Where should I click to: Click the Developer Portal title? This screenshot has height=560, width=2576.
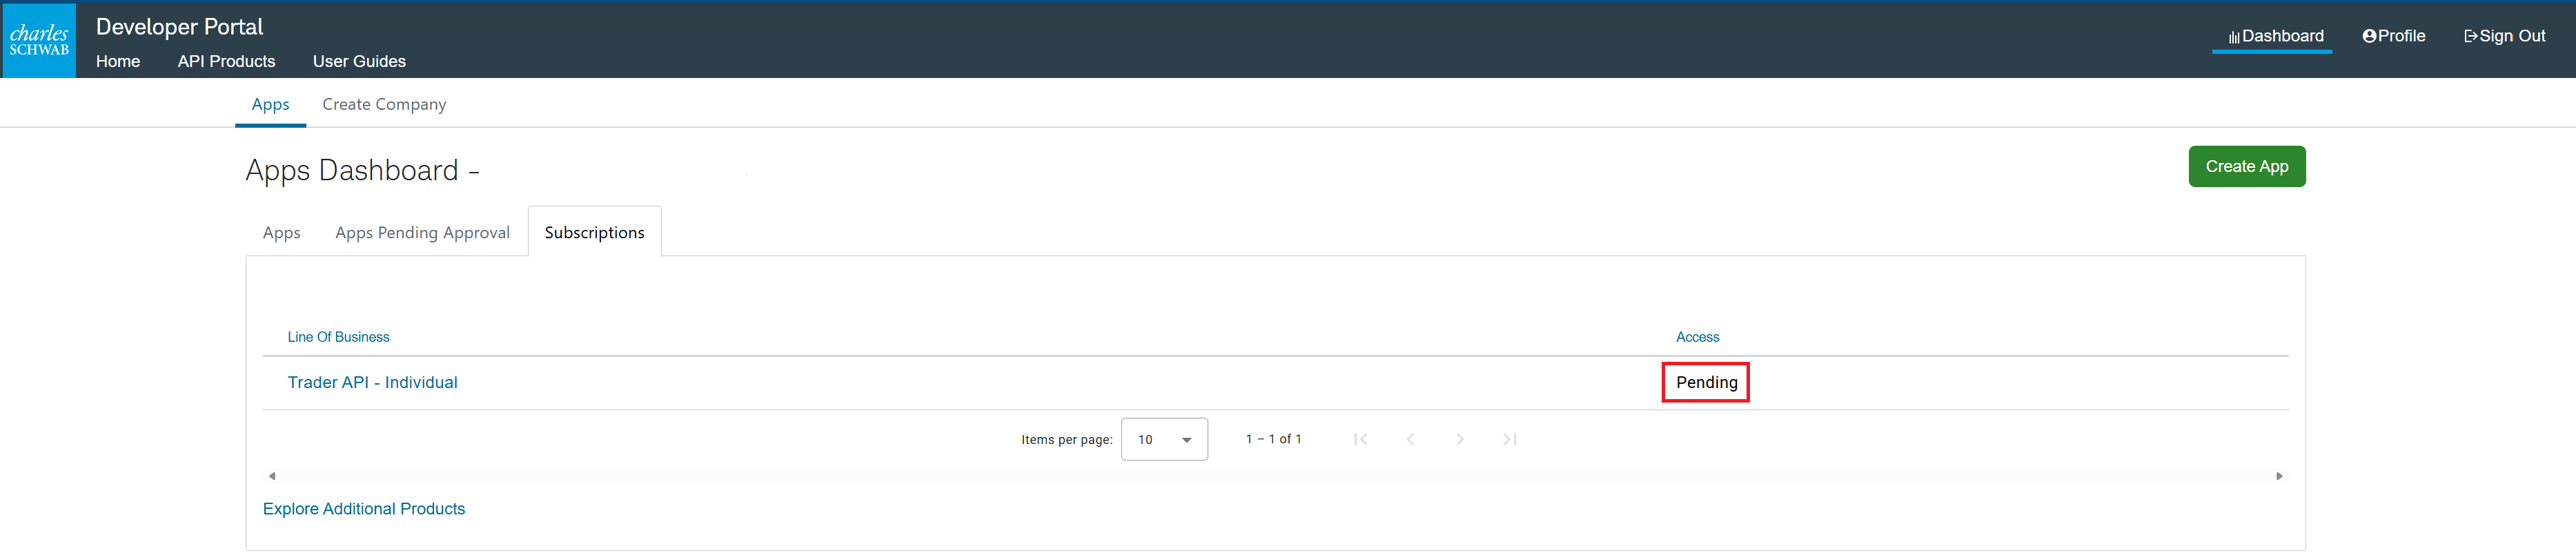[179, 27]
